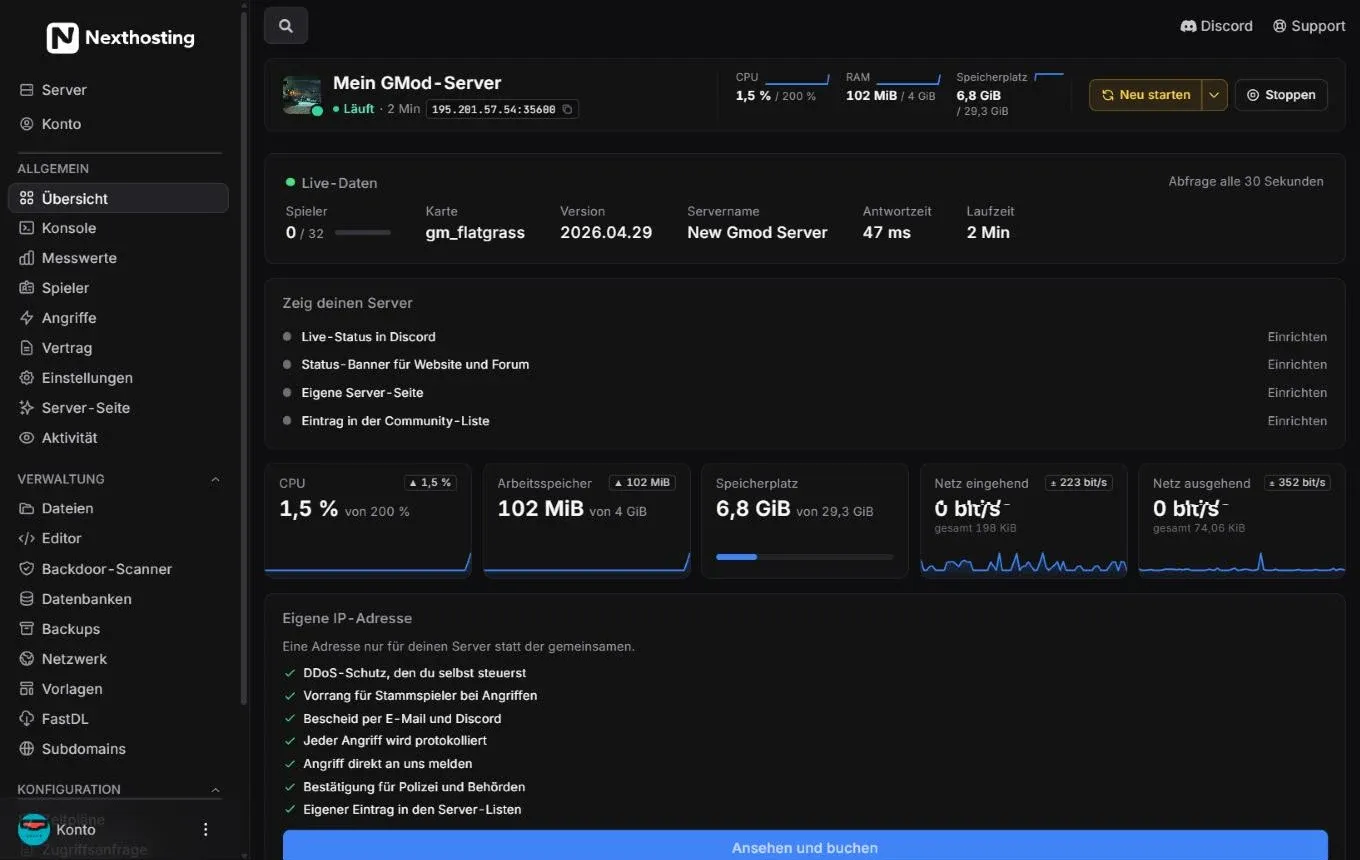1360x860 pixels.
Task: Open dropdown arrow beside Neu starten
Action: coord(1214,95)
